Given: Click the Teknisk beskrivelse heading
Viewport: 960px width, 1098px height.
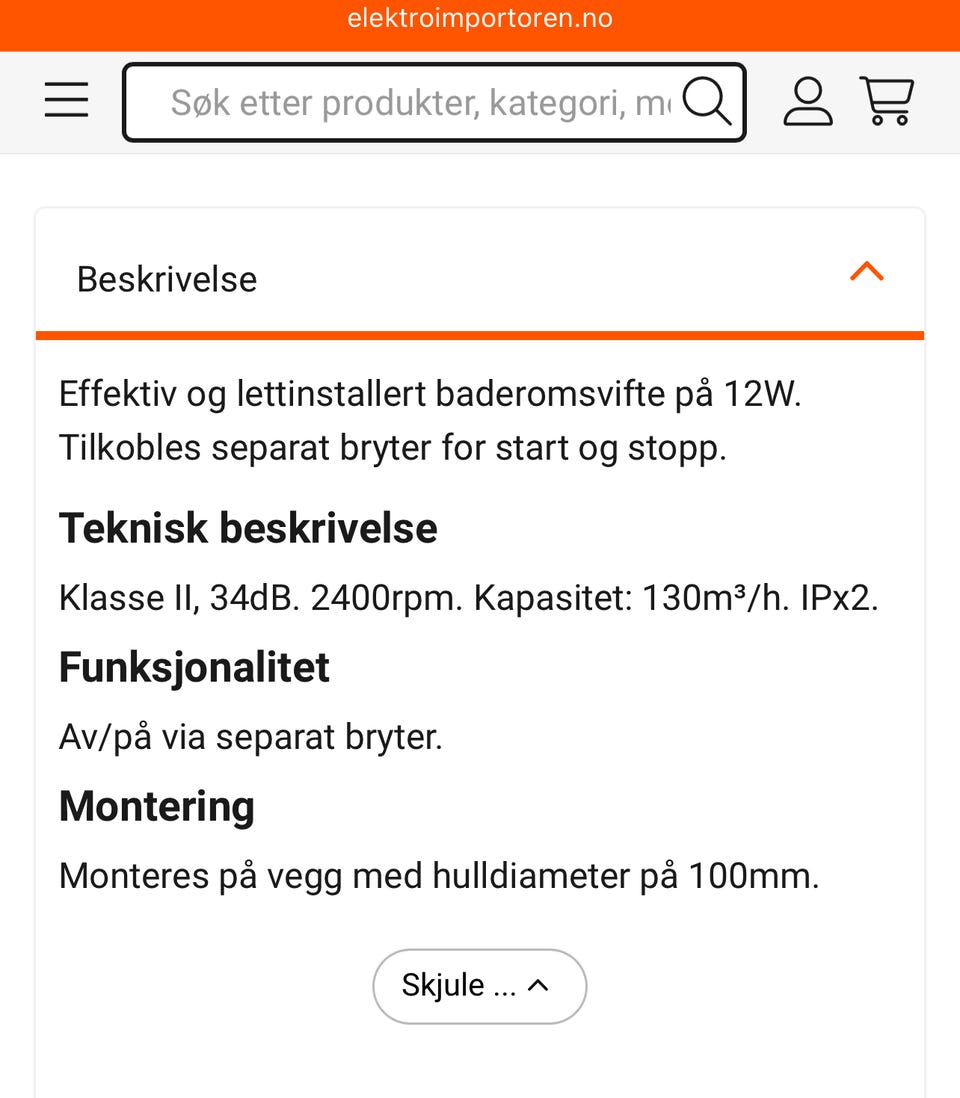Looking at the screenshot, I should click(248, 528).
